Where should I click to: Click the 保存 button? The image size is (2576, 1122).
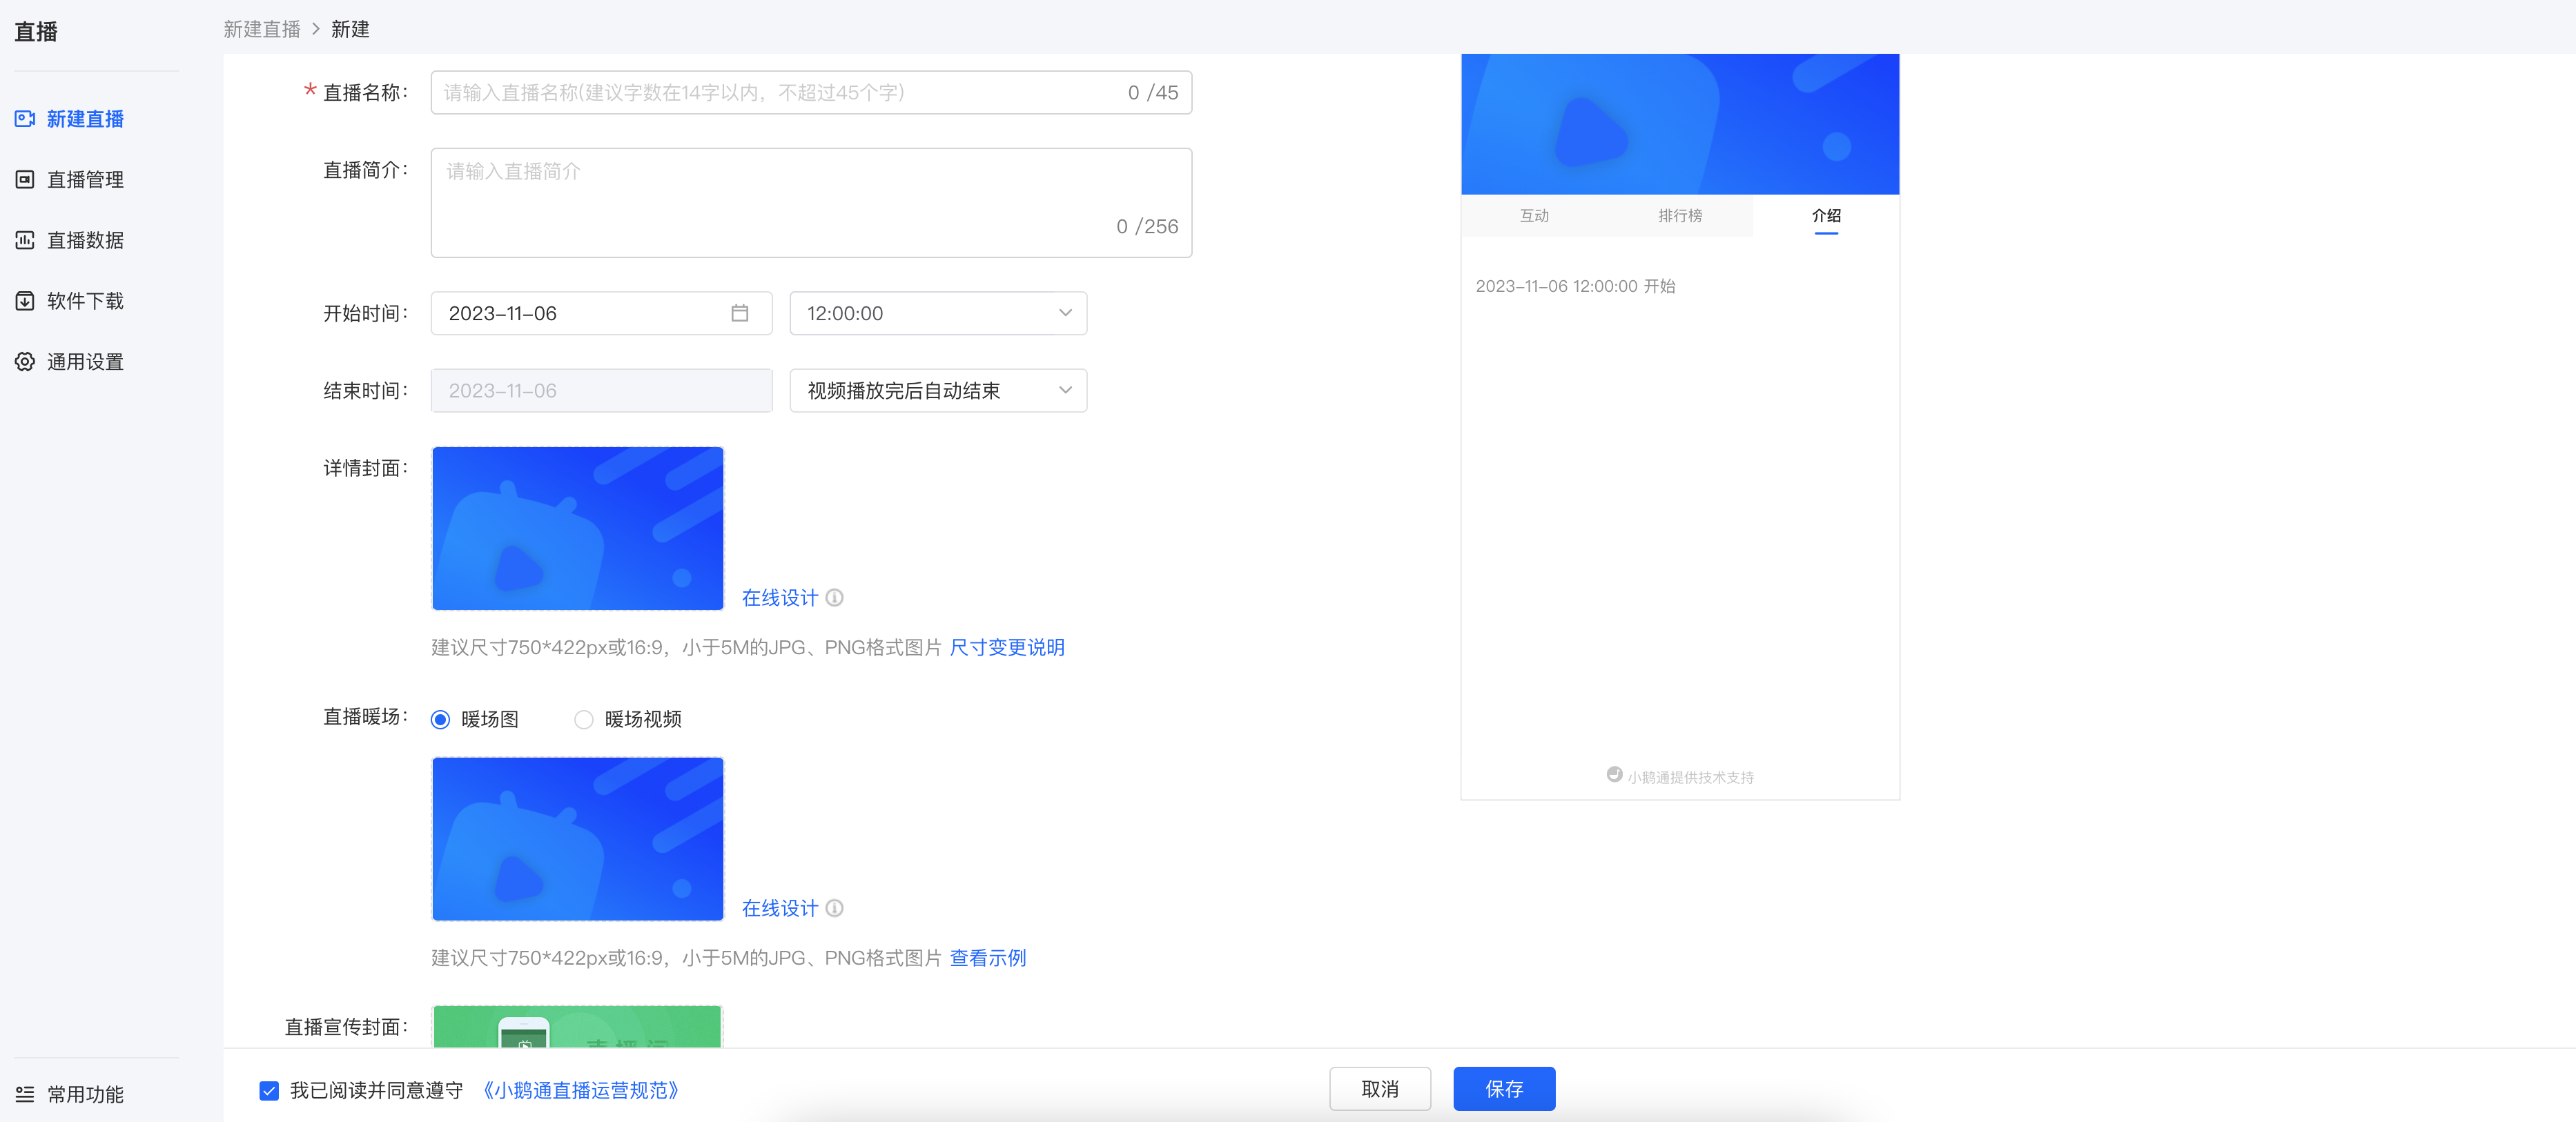[1504, 1089]
